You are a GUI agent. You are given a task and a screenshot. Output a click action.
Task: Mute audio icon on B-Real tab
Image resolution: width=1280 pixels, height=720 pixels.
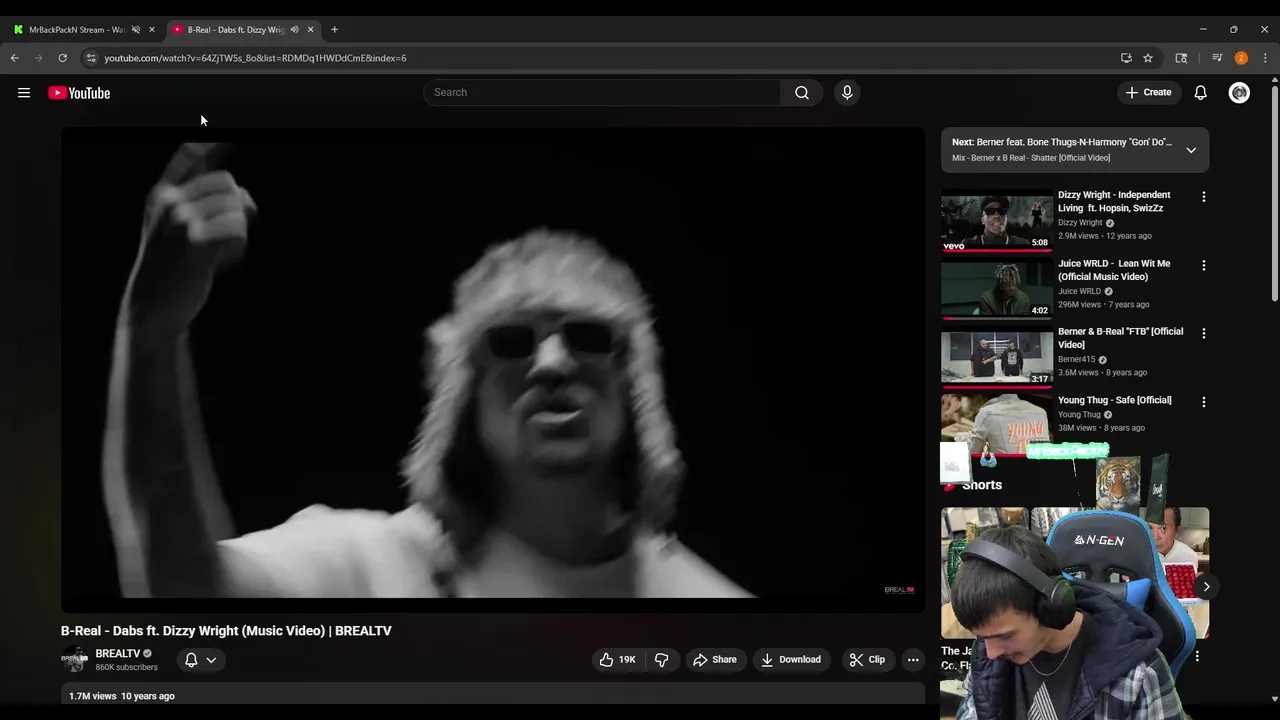(294, 30)
